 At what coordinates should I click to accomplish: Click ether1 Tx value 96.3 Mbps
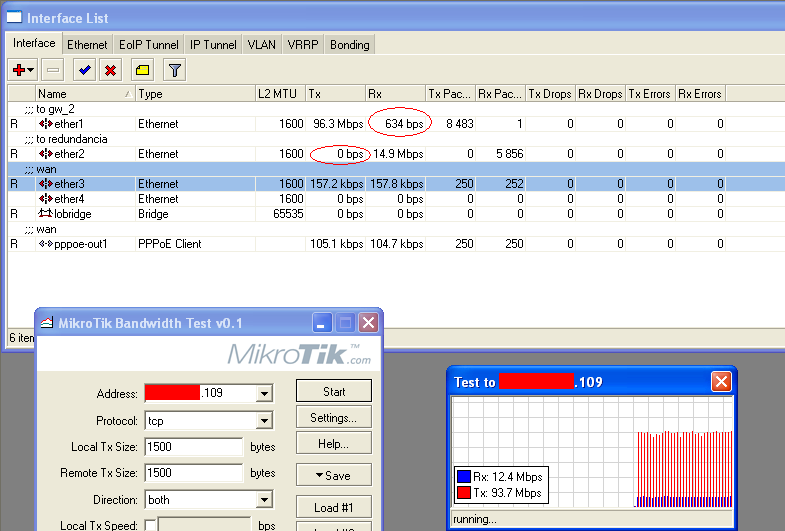pyautogui.click(x=338, y=124)
